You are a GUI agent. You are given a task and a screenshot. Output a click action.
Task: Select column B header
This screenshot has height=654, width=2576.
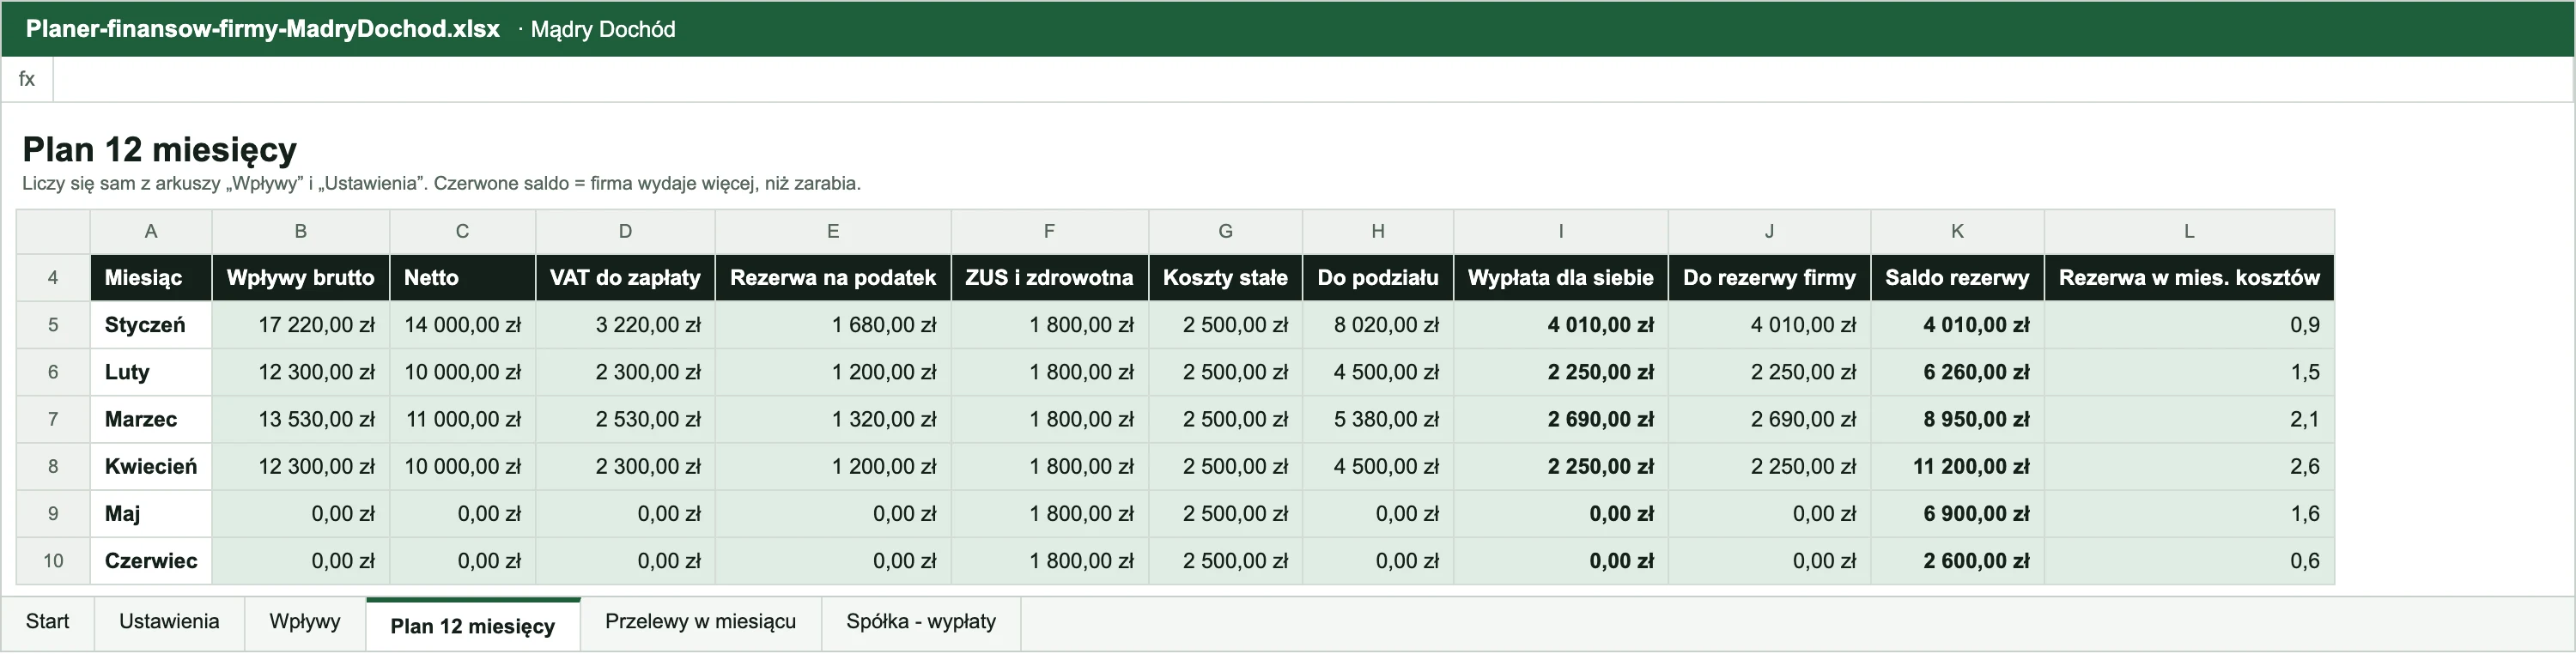pyautogui.click(x=301, y=232)
